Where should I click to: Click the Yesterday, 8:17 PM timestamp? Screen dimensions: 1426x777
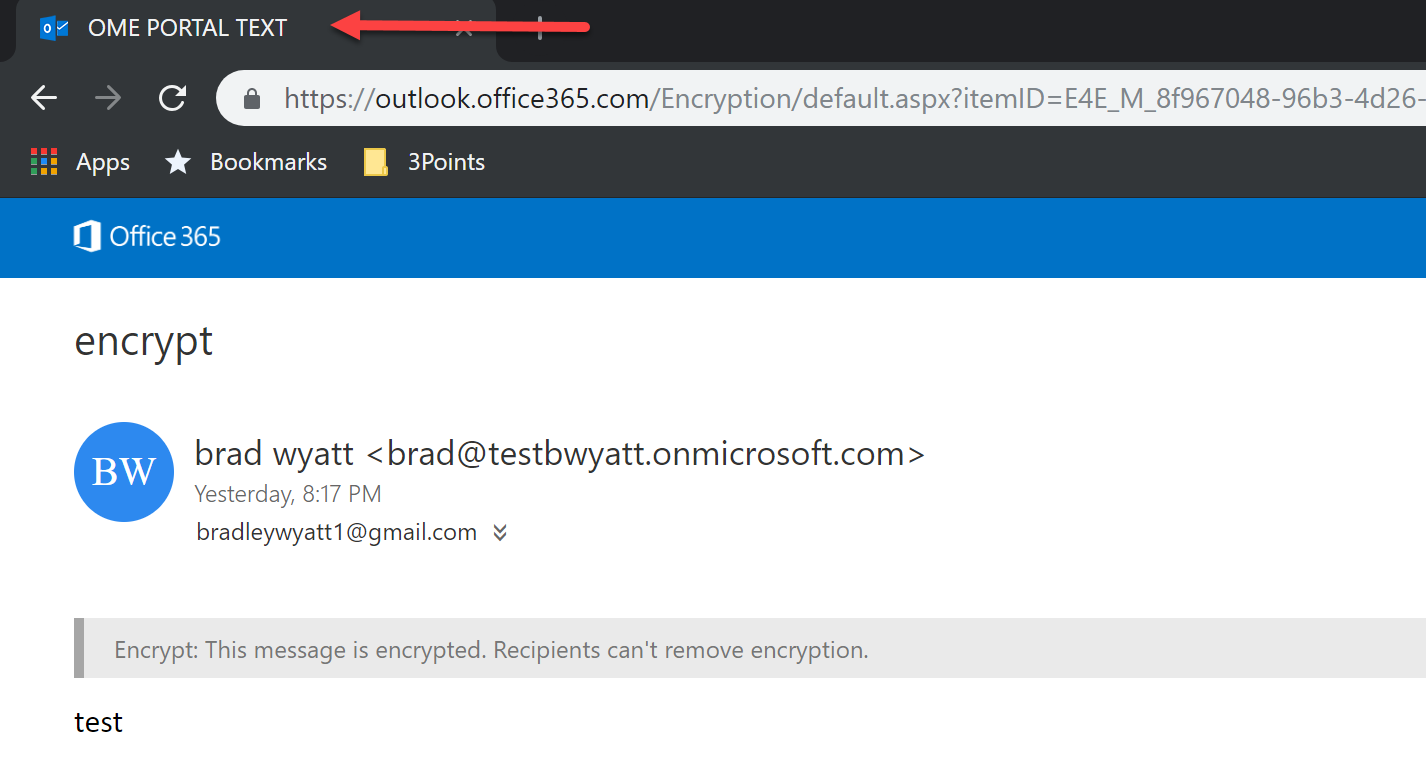pyautogui.click(x=288, y=494)
